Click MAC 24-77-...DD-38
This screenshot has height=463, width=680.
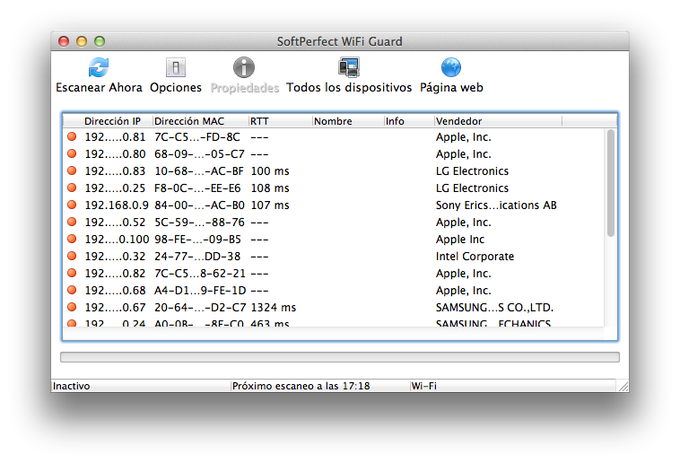coord(198,256)
